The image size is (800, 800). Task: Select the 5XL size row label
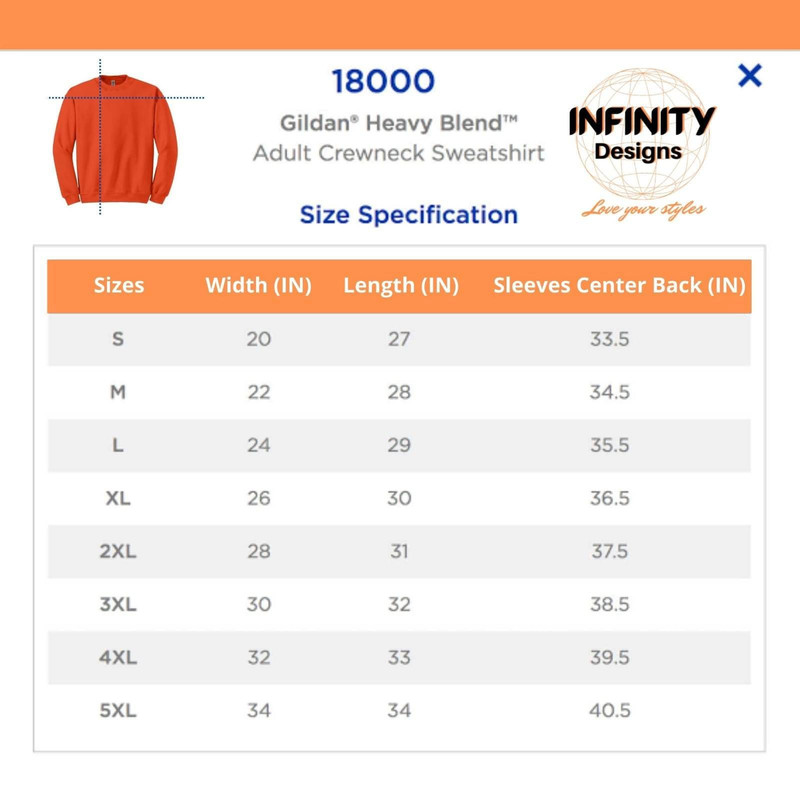[x=118, y=711]
